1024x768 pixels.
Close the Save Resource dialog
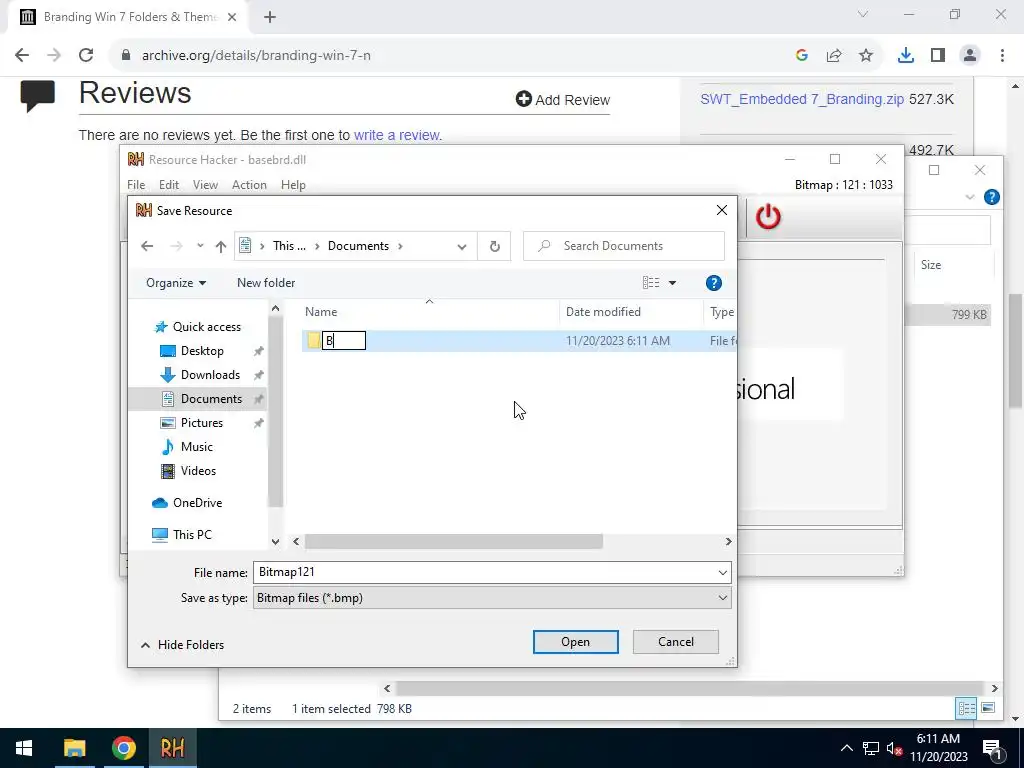tap(722, 210)
